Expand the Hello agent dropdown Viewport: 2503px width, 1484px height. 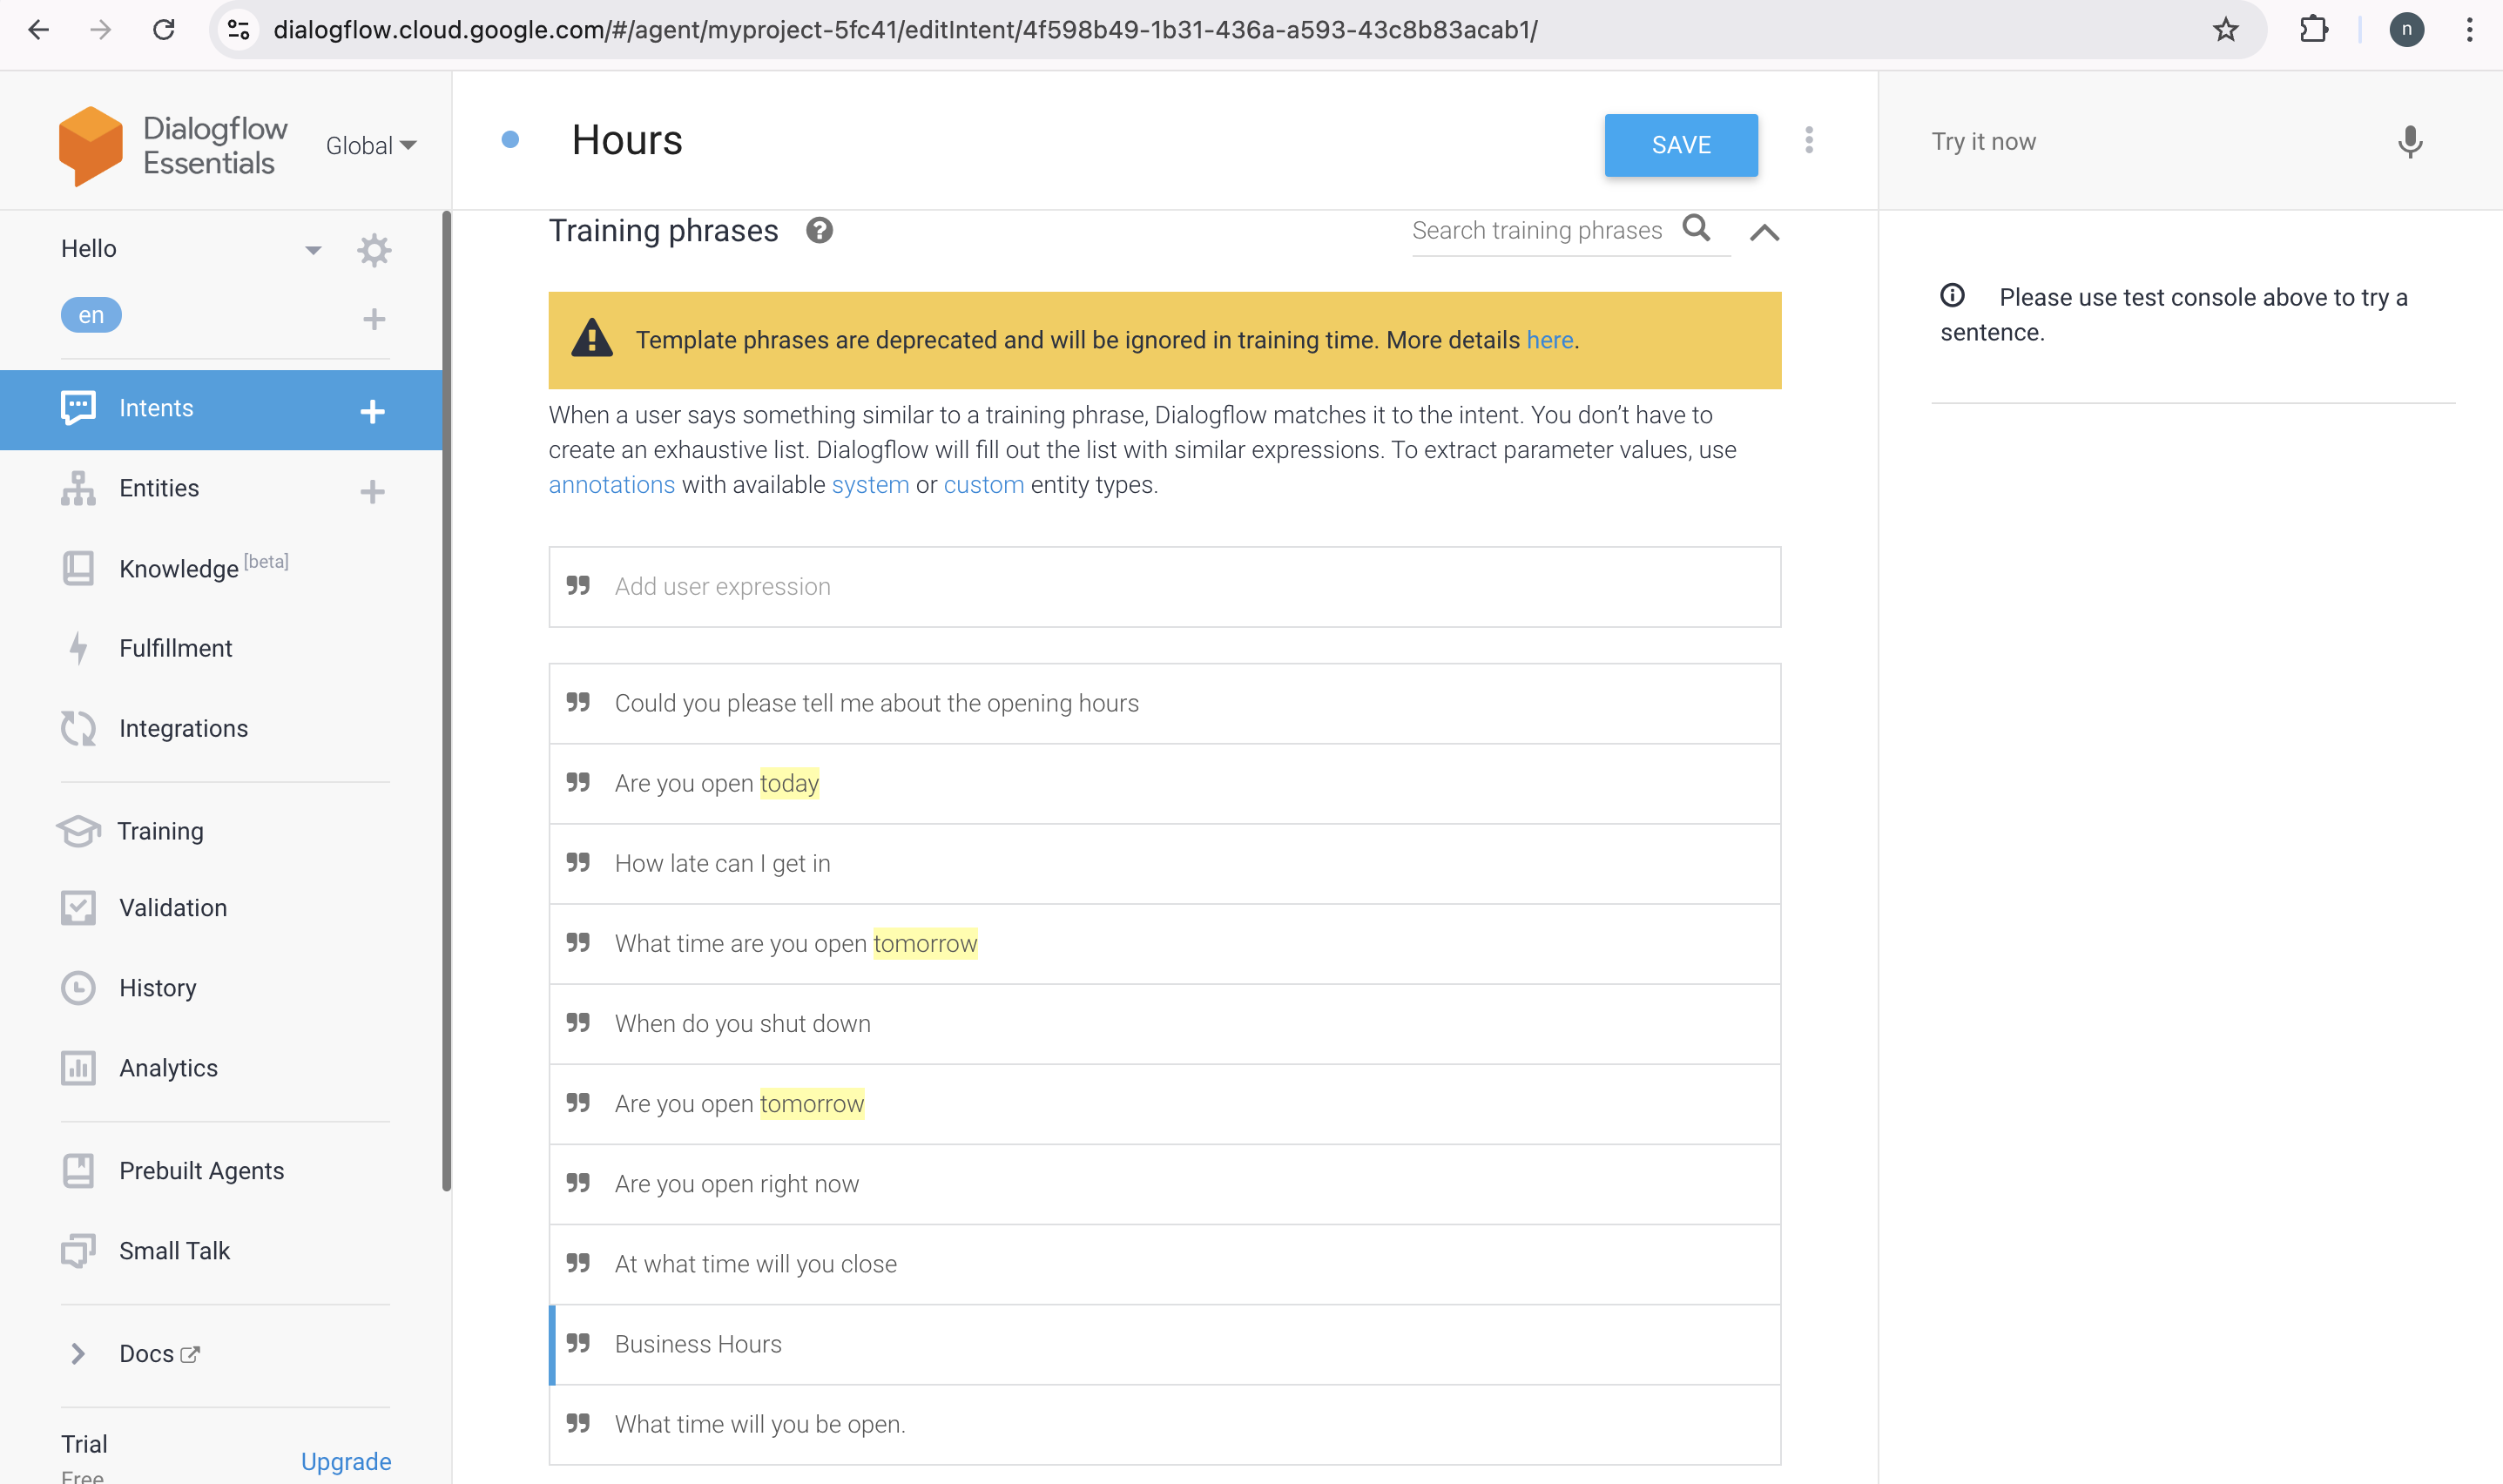[313, 249]
